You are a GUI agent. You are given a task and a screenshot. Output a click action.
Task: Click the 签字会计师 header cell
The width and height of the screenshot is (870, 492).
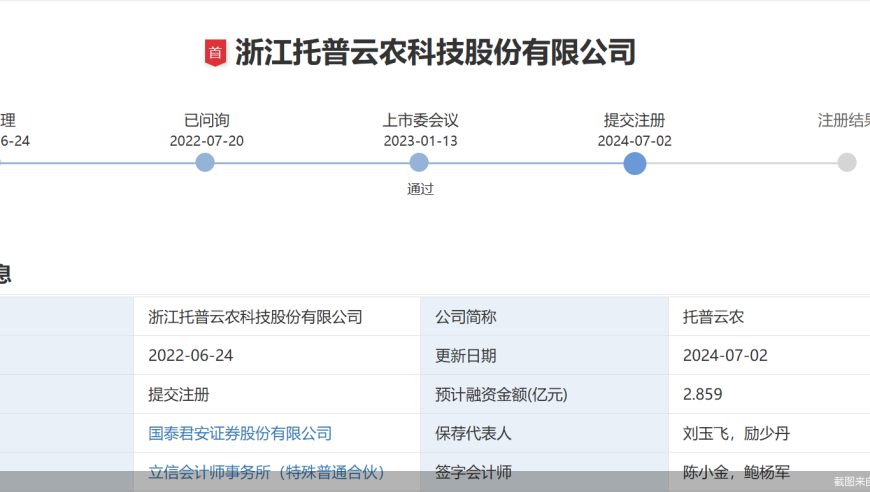coord(544,472)
